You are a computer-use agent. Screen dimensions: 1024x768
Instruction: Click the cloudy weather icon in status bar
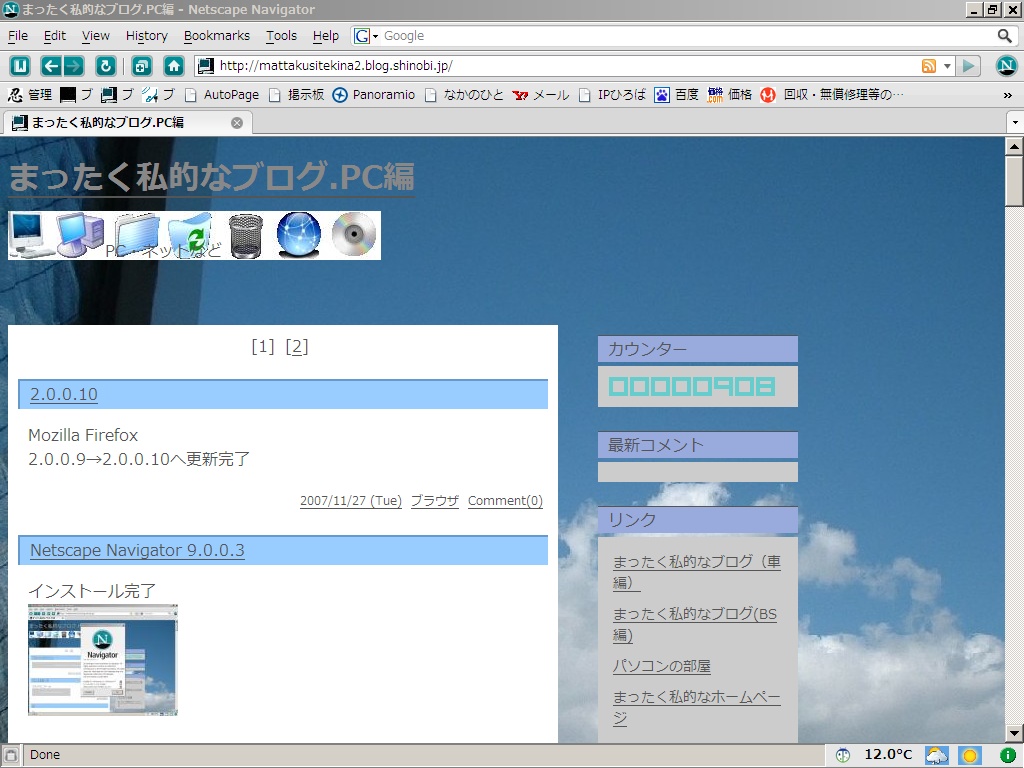[936, 756]
